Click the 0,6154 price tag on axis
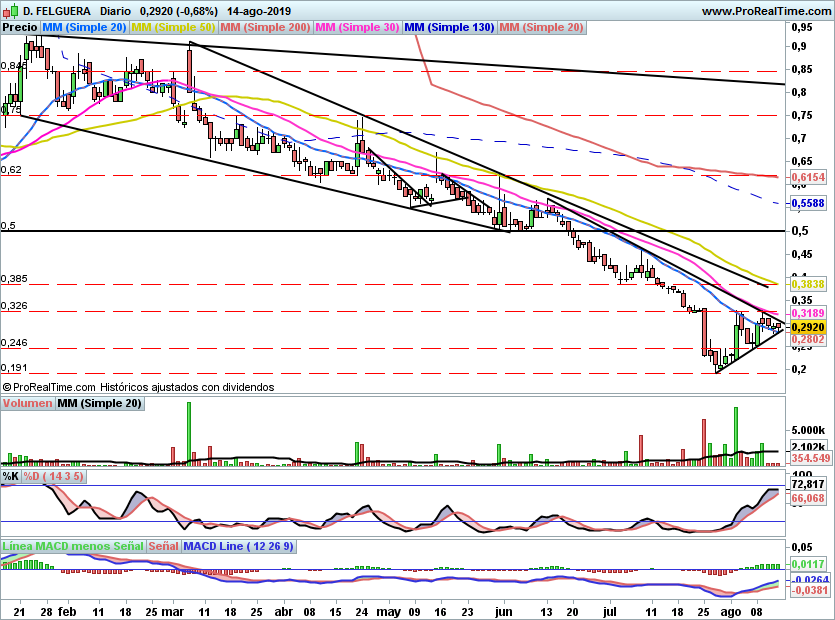 coord(807,177)
